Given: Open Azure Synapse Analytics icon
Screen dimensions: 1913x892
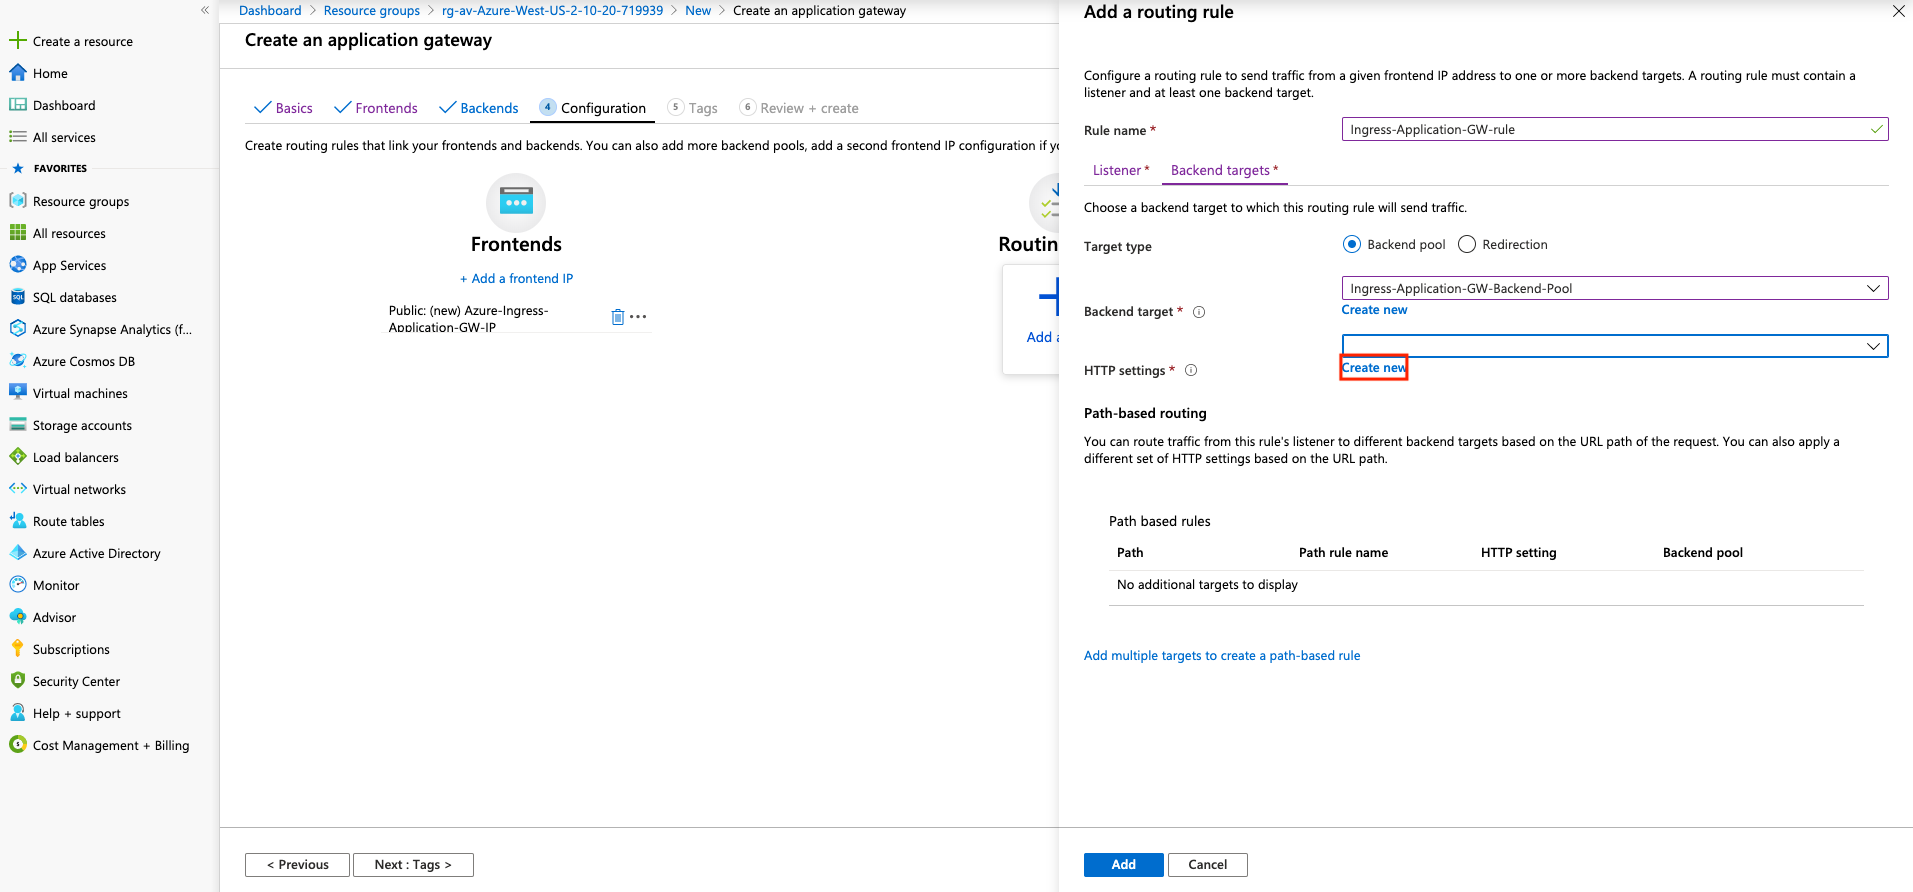Looking at the screenshot, I should [17, 329].
